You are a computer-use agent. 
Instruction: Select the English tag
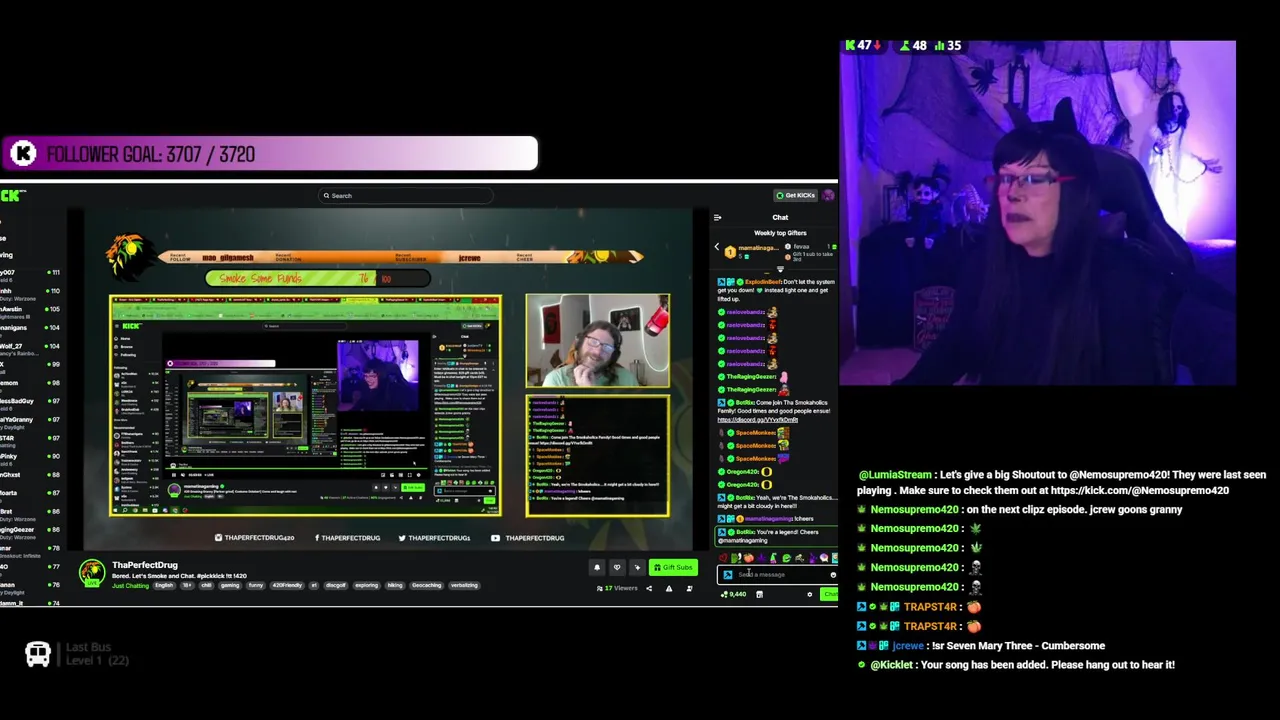tap(164, 585)
